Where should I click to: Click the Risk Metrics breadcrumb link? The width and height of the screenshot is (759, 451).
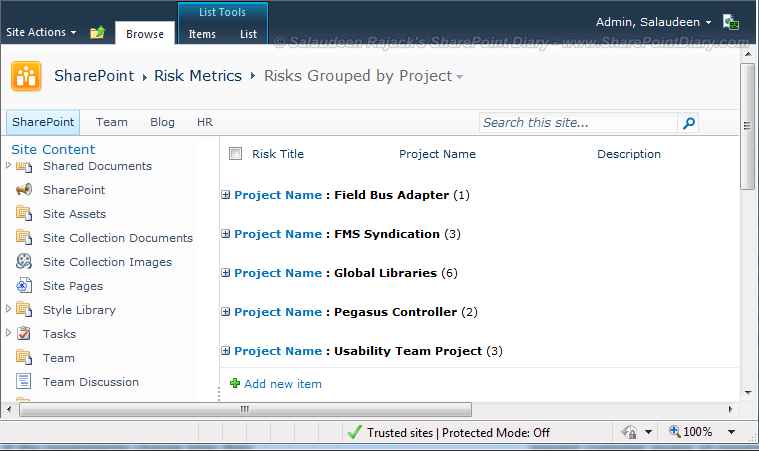click(198, 76)
